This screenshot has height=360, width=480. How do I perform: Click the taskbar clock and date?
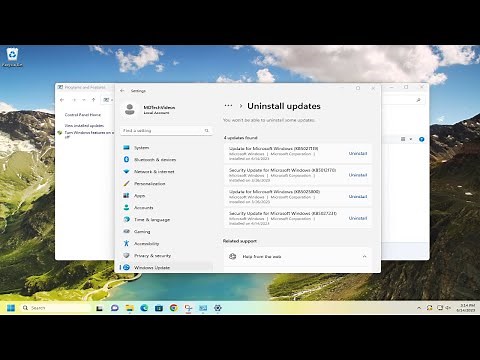[x=466, y=308]
